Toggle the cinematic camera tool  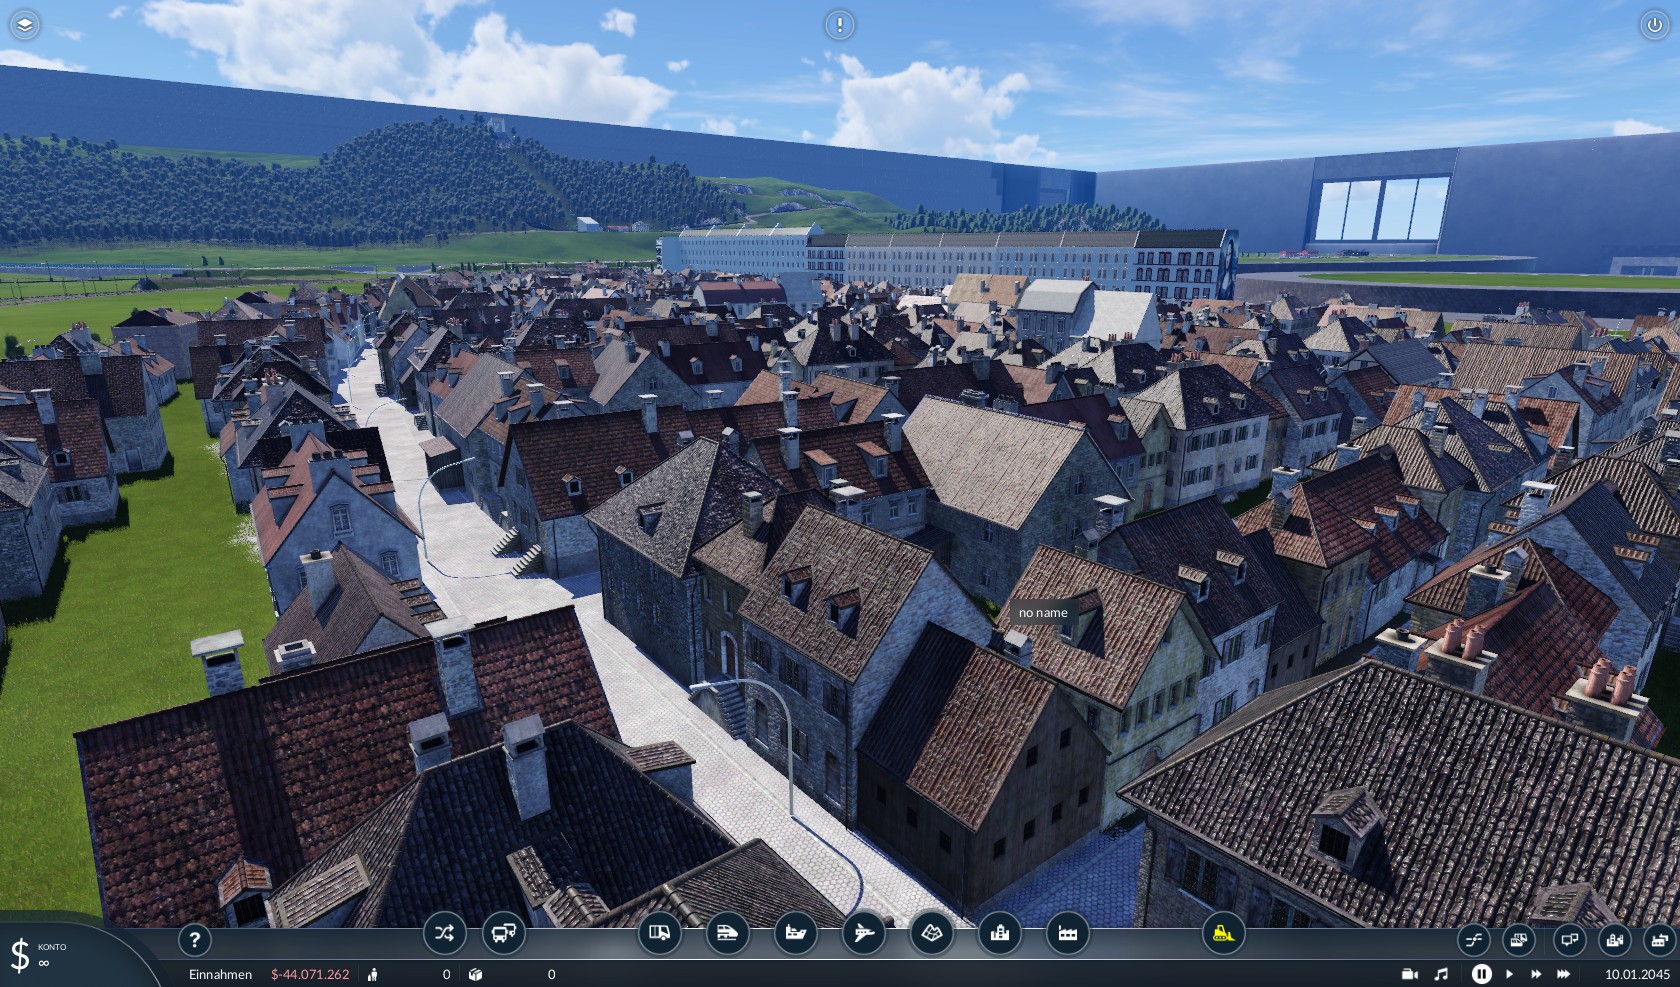point(1410,974)
